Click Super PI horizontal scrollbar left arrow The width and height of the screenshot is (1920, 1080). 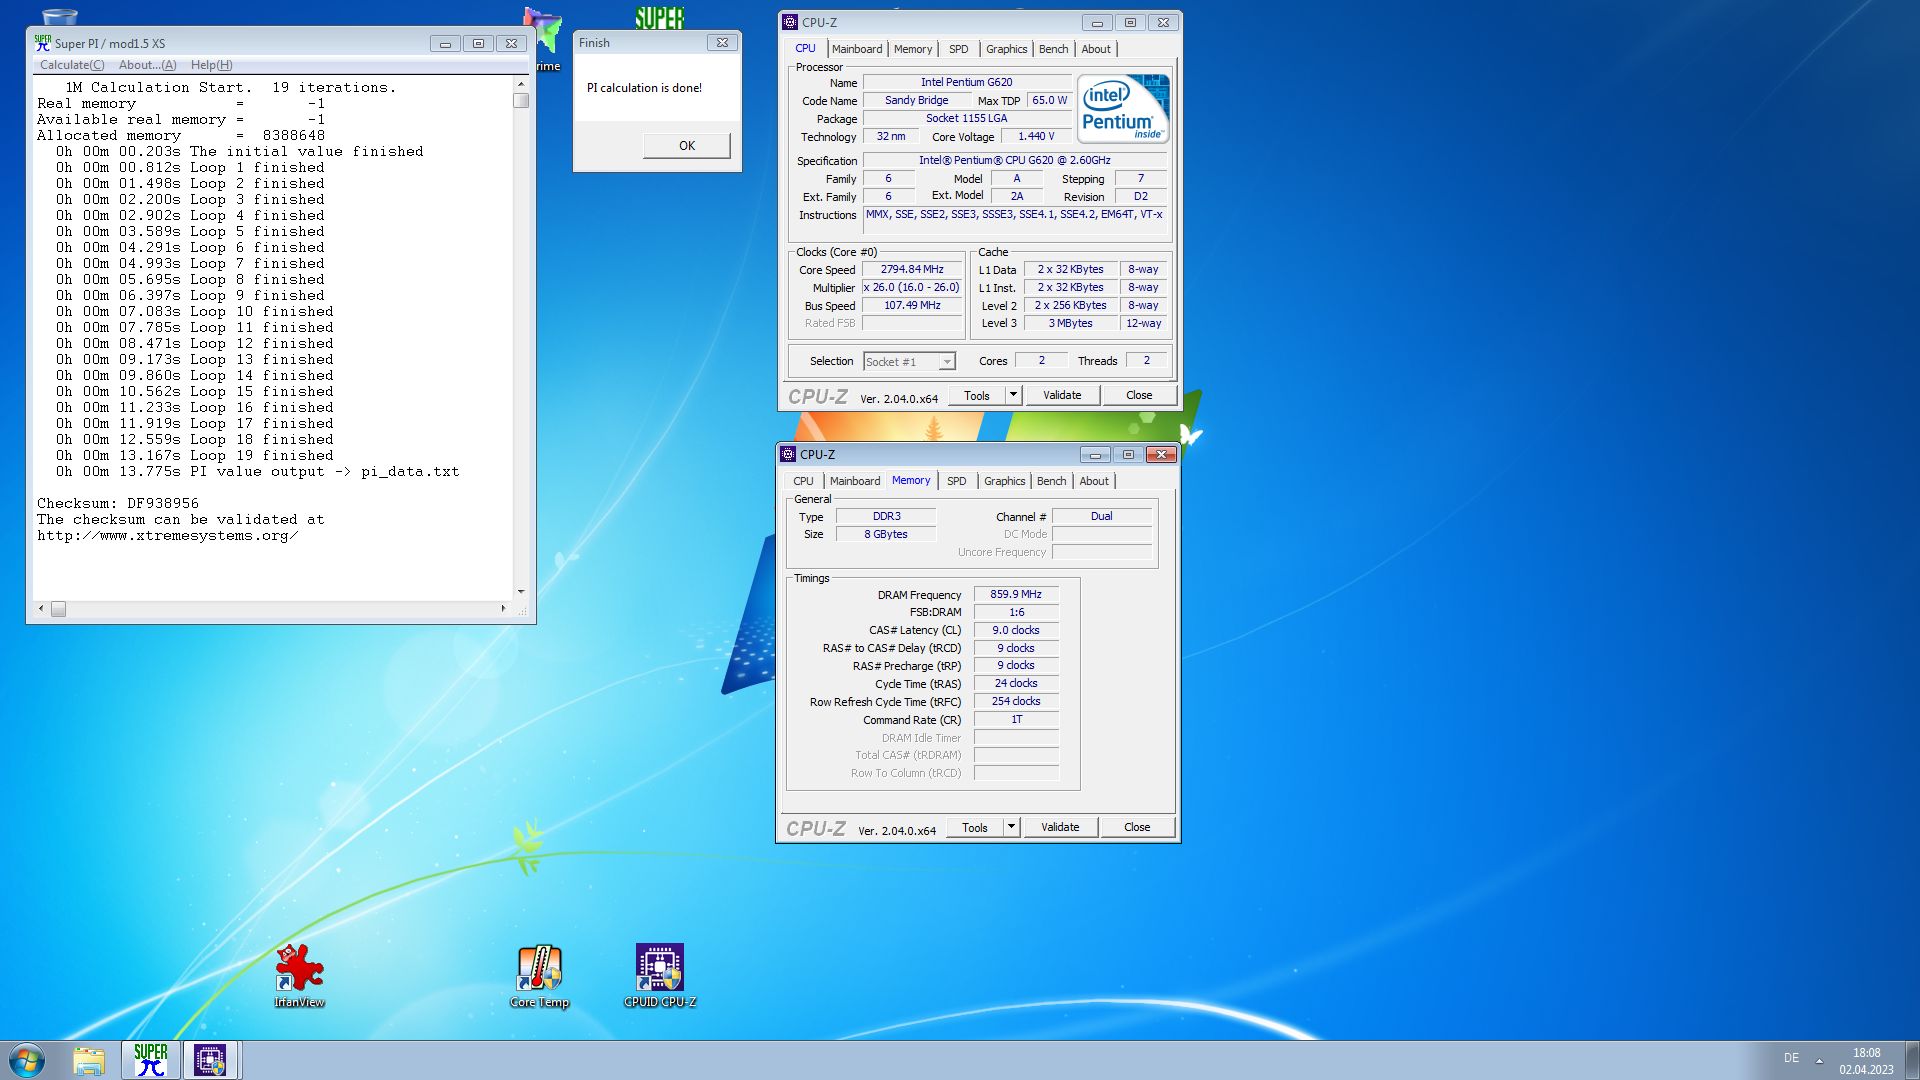coord(41,608)
